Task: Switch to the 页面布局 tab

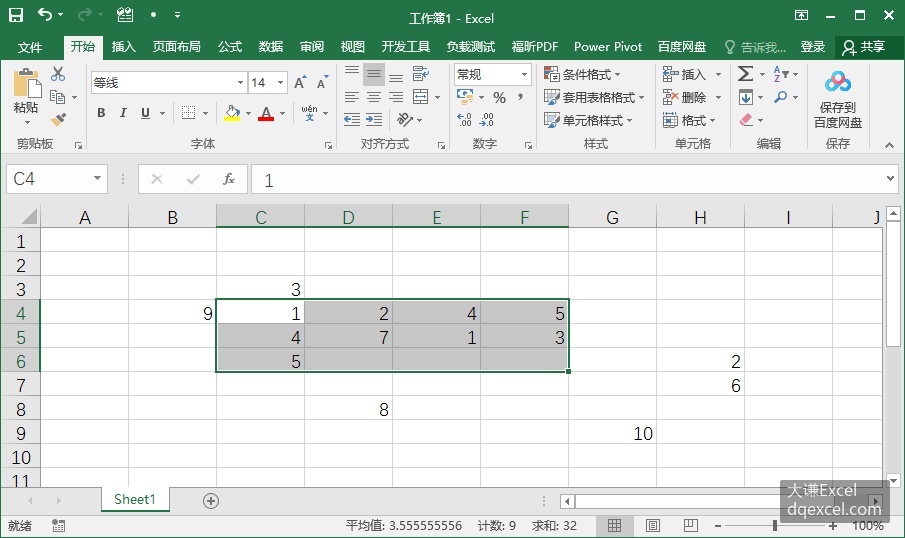Action: [x=176, y=47]
